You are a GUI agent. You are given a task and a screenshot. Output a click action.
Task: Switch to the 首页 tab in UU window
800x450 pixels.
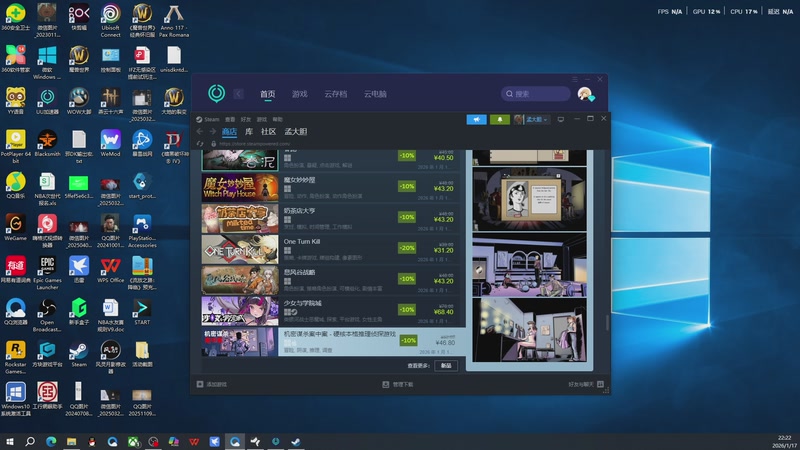(267, 94)
